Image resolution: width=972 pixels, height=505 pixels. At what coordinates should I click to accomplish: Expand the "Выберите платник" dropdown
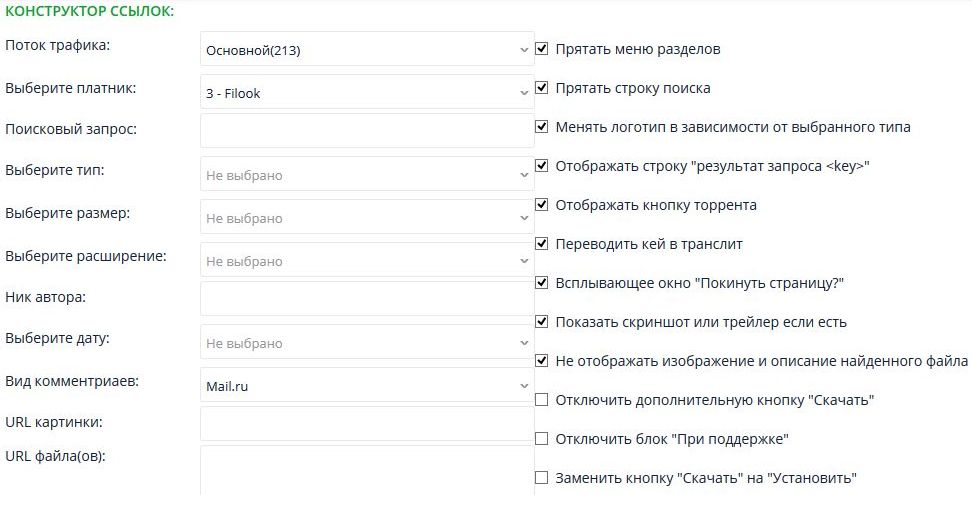point(367,93)
